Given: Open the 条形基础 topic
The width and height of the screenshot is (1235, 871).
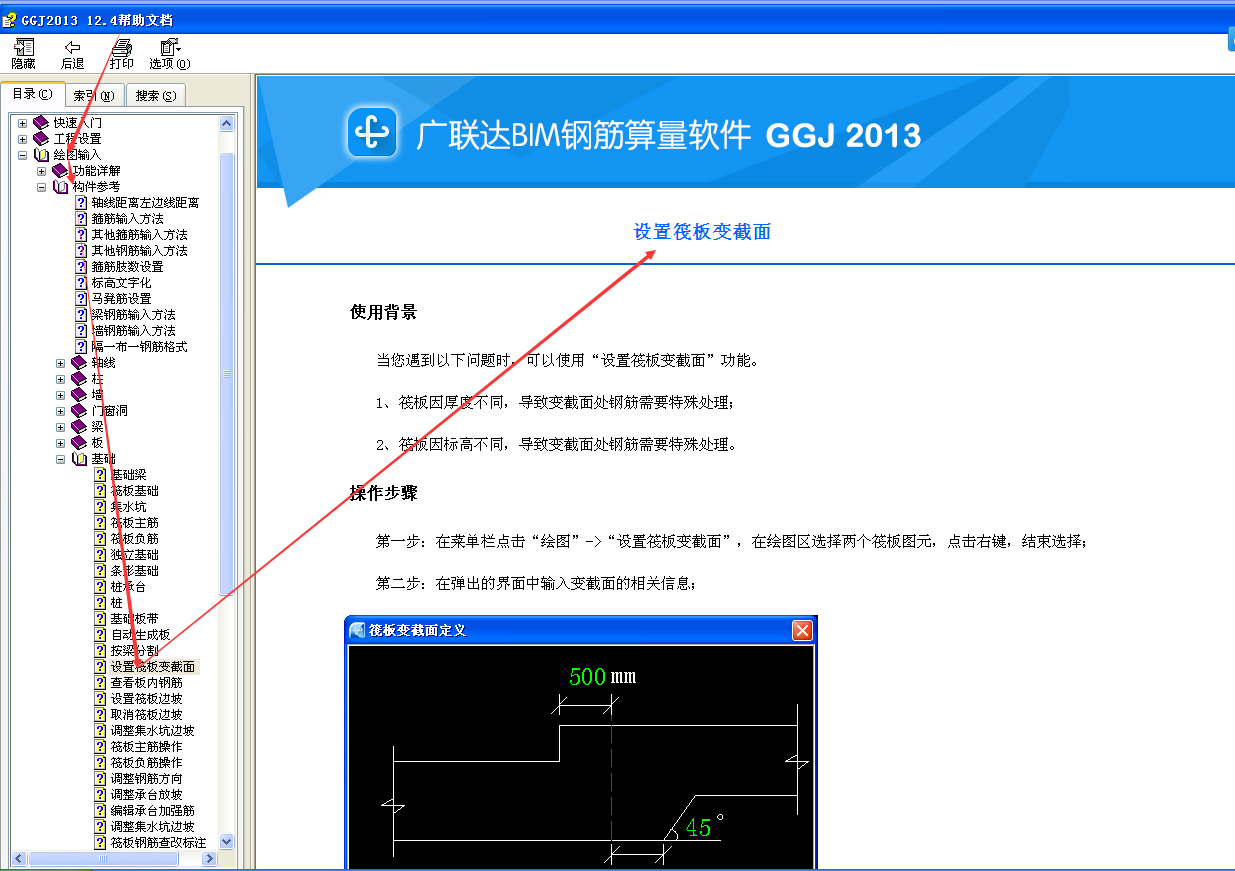Looking at the screenshot, I should [134, 571].
